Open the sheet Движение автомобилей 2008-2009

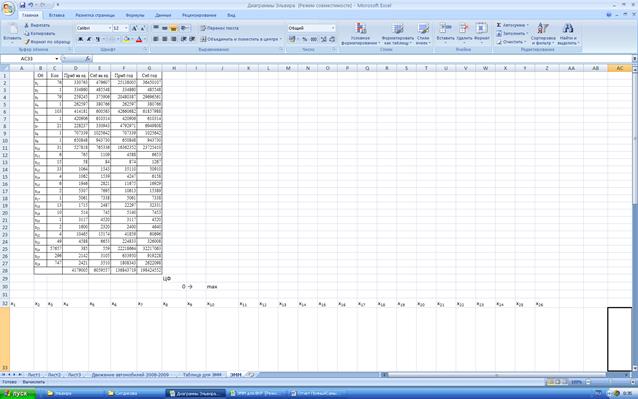tap(130, 375)
